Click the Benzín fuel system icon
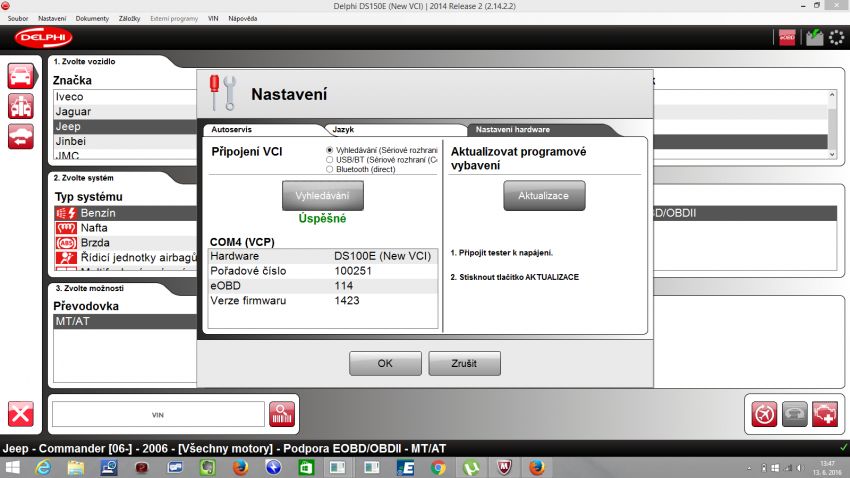This screenshot has height=478, width=850. pyautogui.click(x=66, y=213)
